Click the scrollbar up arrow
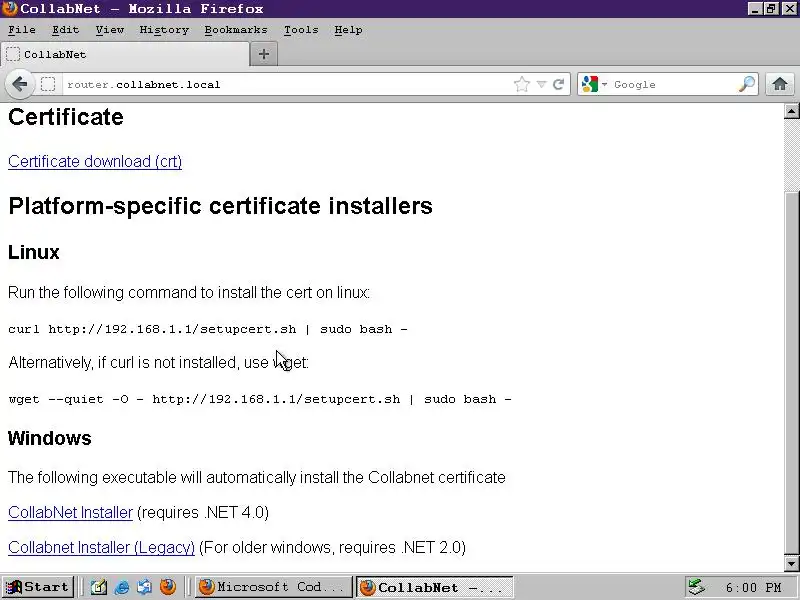 click(791, 111)
